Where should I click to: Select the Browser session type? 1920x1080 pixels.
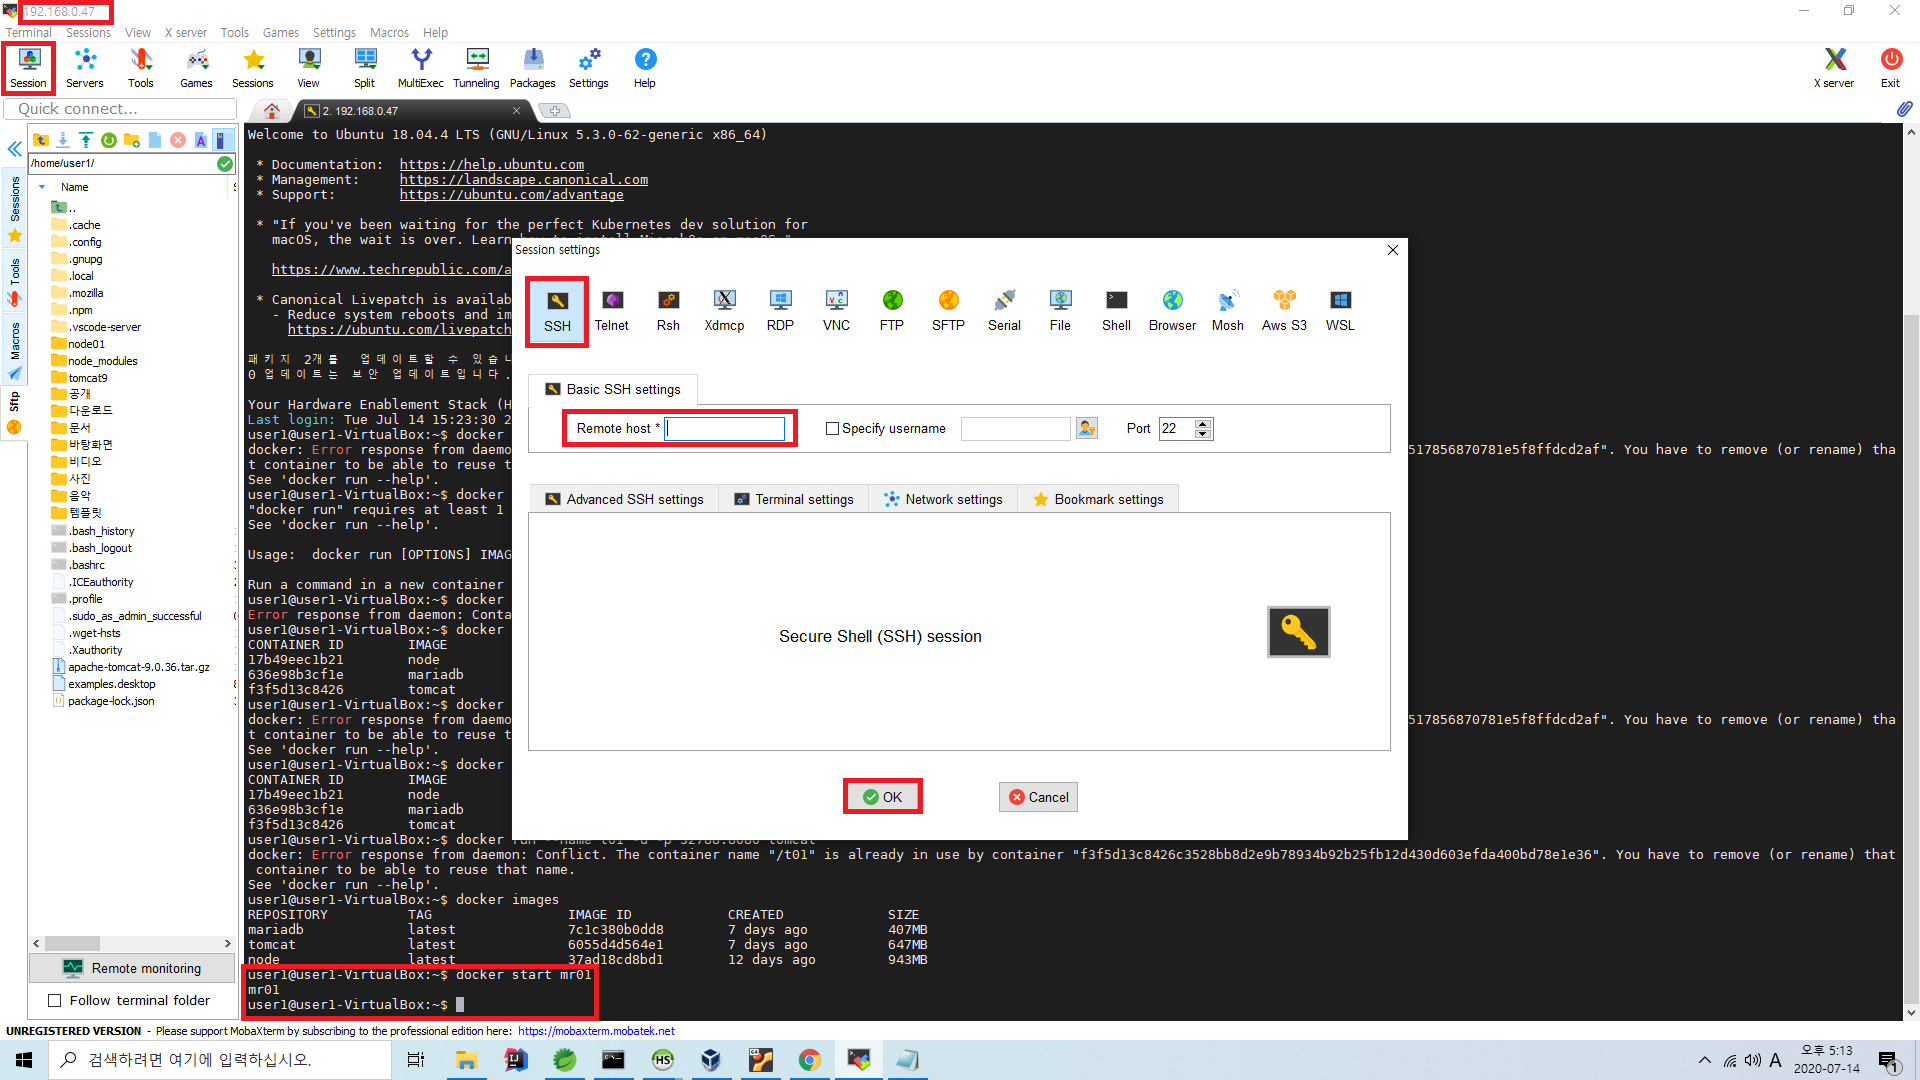click(1172, 312)
